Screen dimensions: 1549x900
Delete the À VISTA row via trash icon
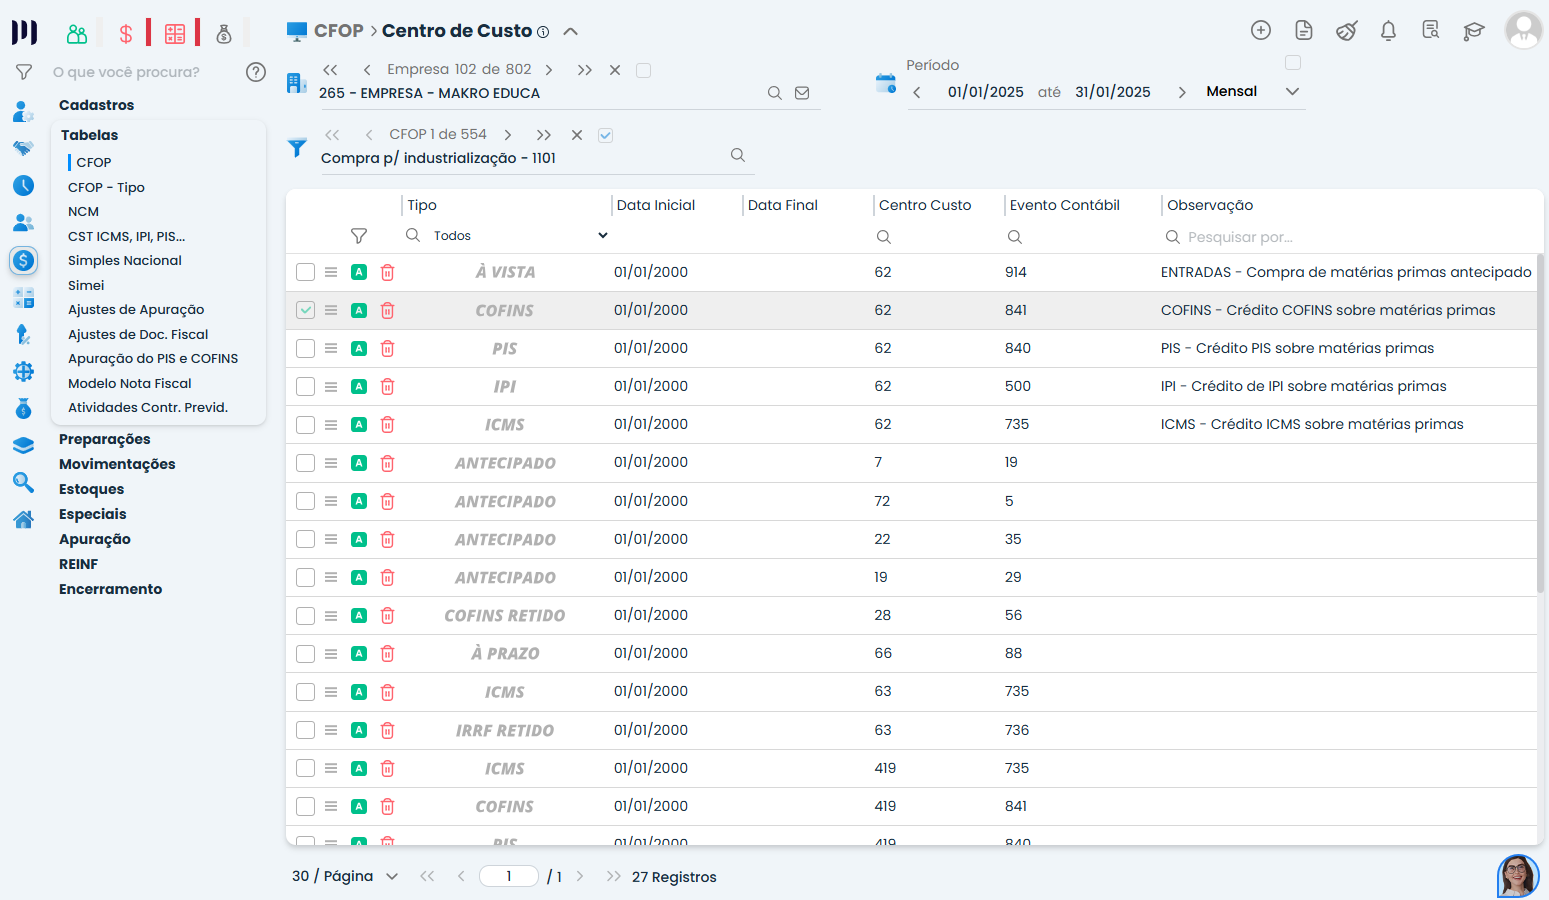click(388, 273)
